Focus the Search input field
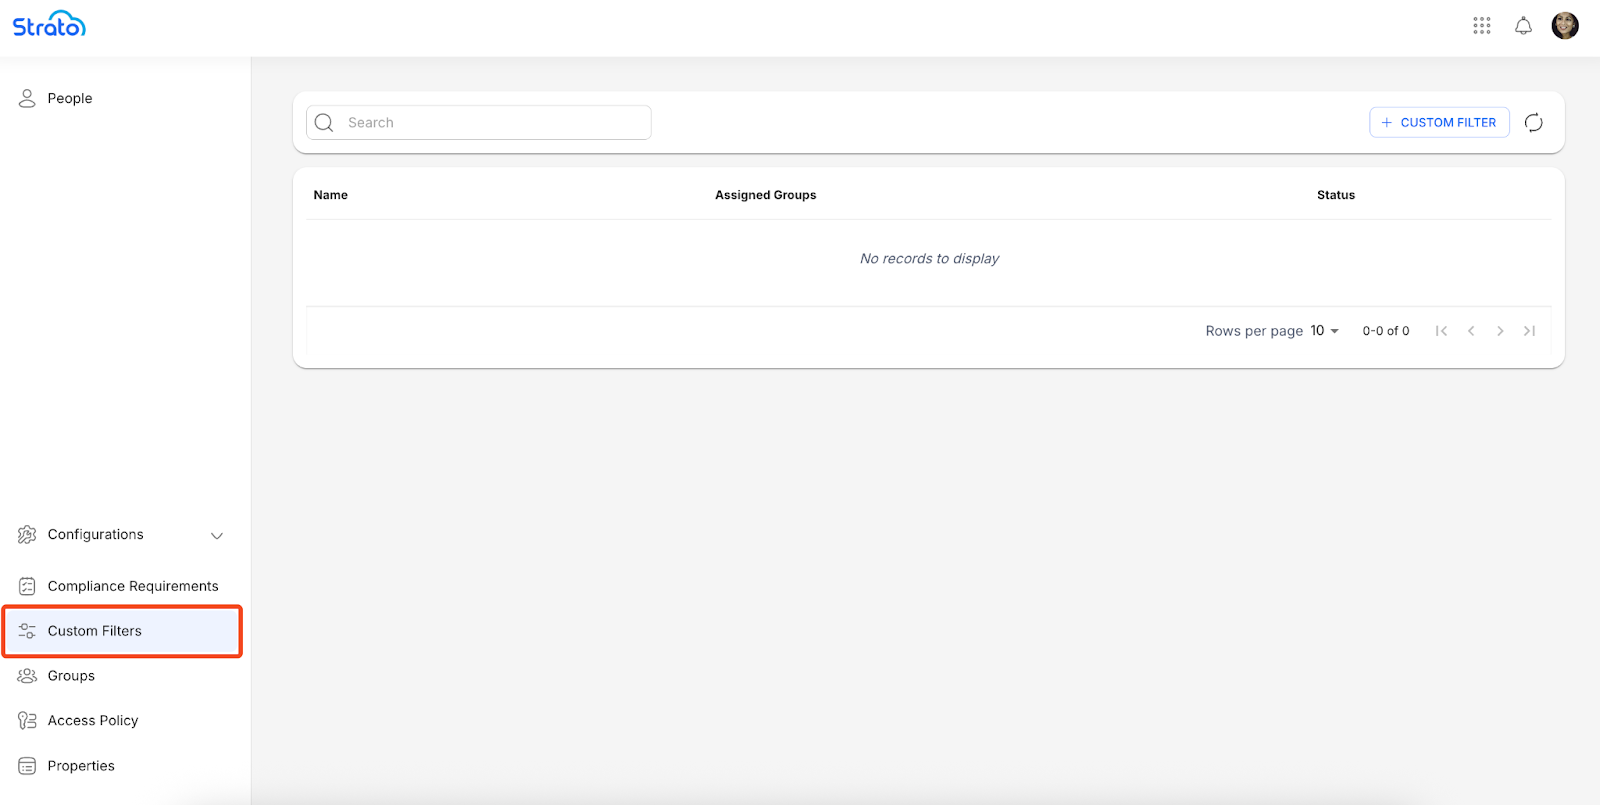Viewport: 1600px width, 805px height. 490,123
